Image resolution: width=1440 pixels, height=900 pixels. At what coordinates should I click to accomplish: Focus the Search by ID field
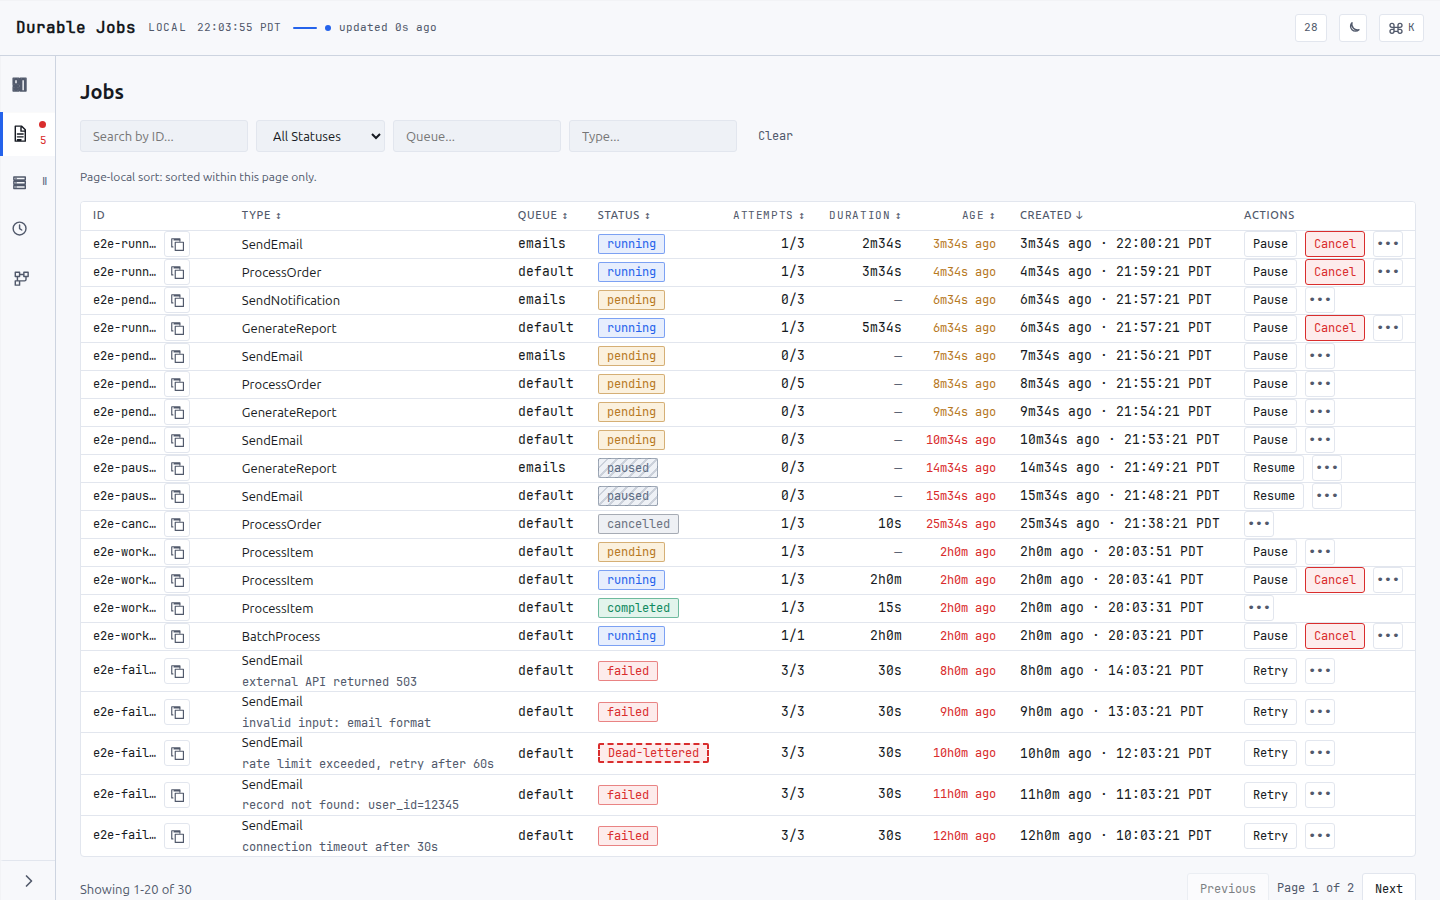point(164,136)
